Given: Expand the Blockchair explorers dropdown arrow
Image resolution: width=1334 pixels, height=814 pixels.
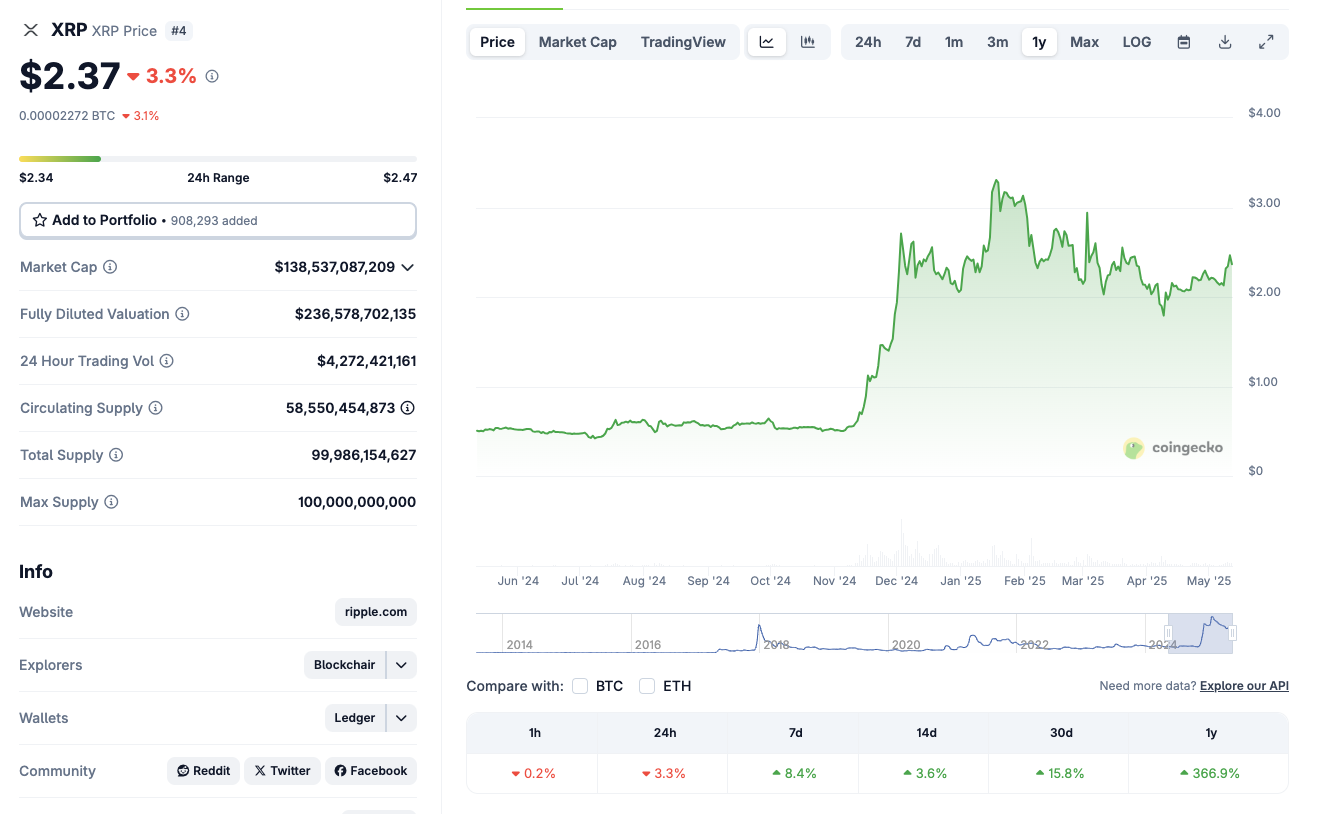Looking at the screenshot, I should tap(401, 665).
